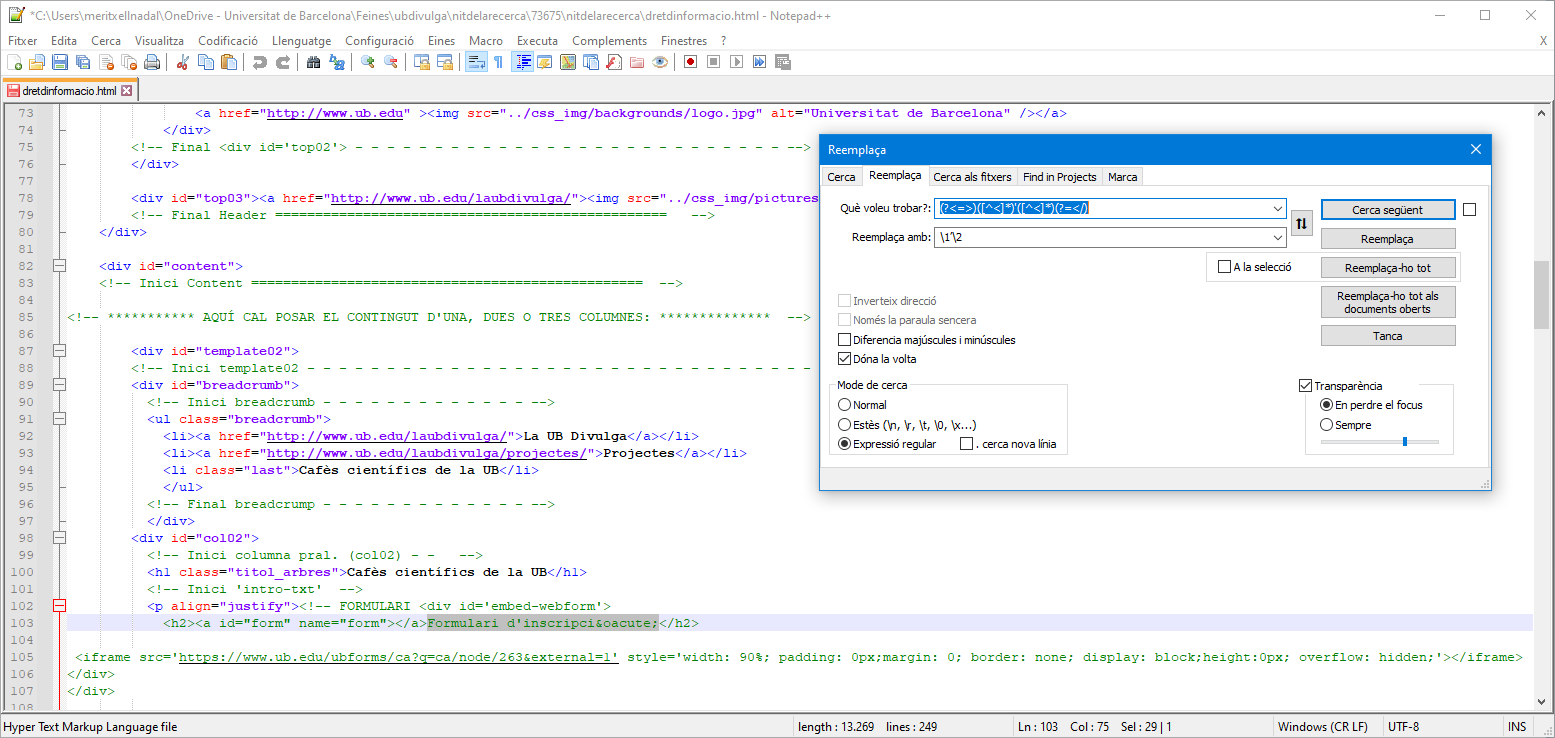This screenshot has width=1555, height=738.
Task: Start macro recording
Action: pyautogui.click(x=690, y=61)
